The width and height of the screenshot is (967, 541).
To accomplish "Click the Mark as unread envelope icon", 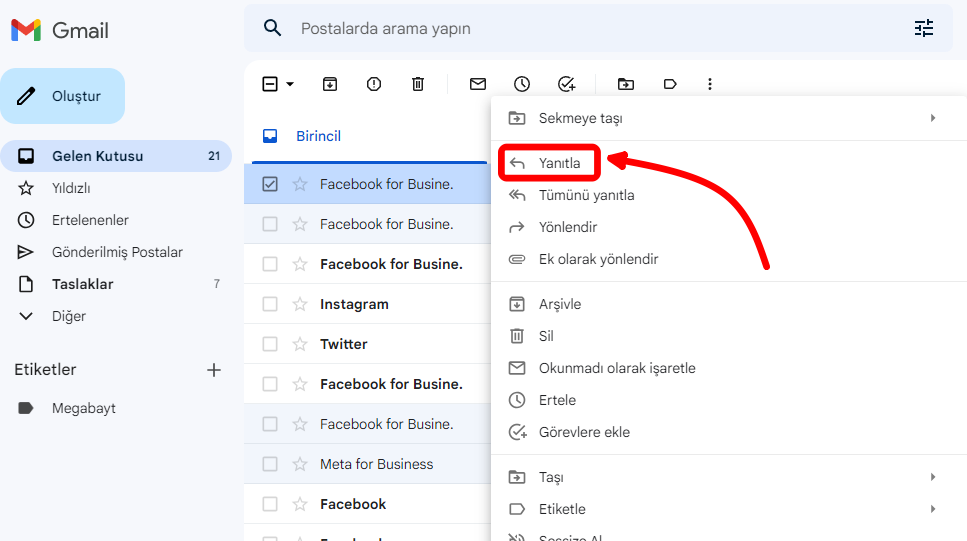I will click(x=478, y=84).
